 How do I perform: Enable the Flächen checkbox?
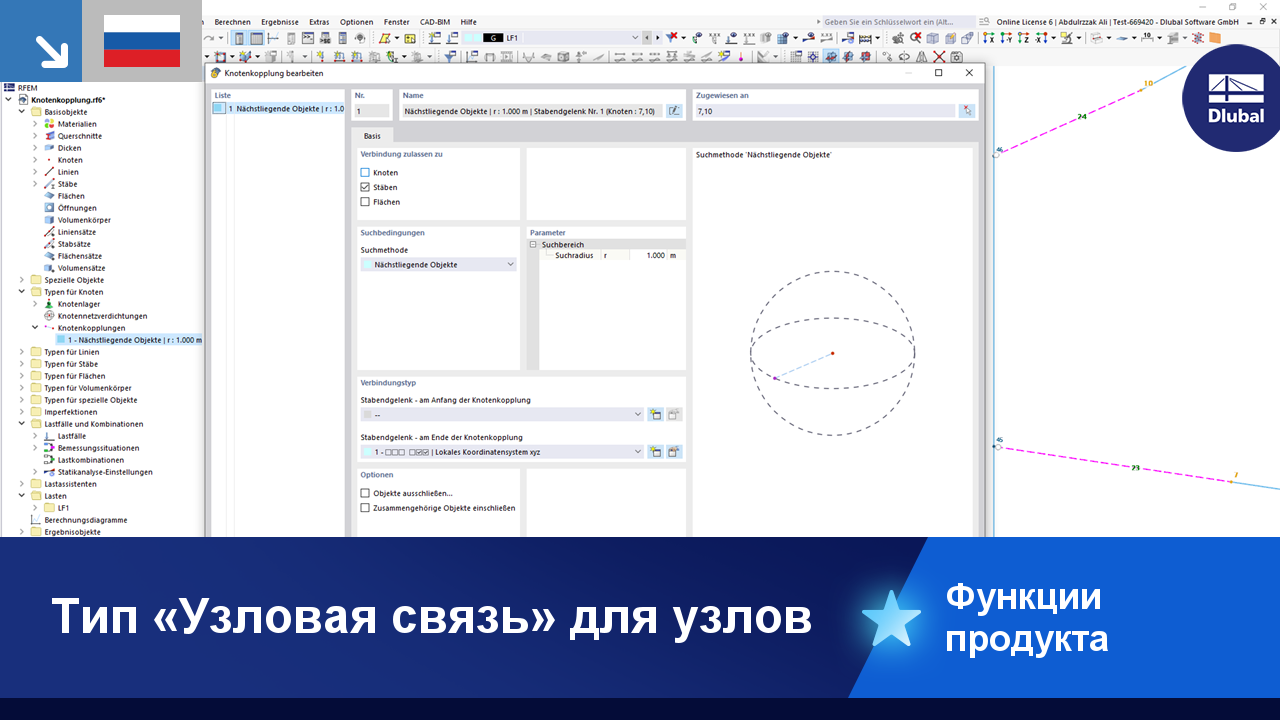[365, 202]
